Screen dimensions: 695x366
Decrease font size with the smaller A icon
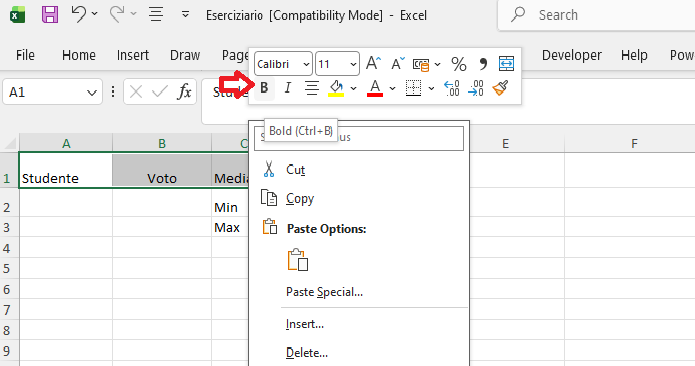point(398,64)
